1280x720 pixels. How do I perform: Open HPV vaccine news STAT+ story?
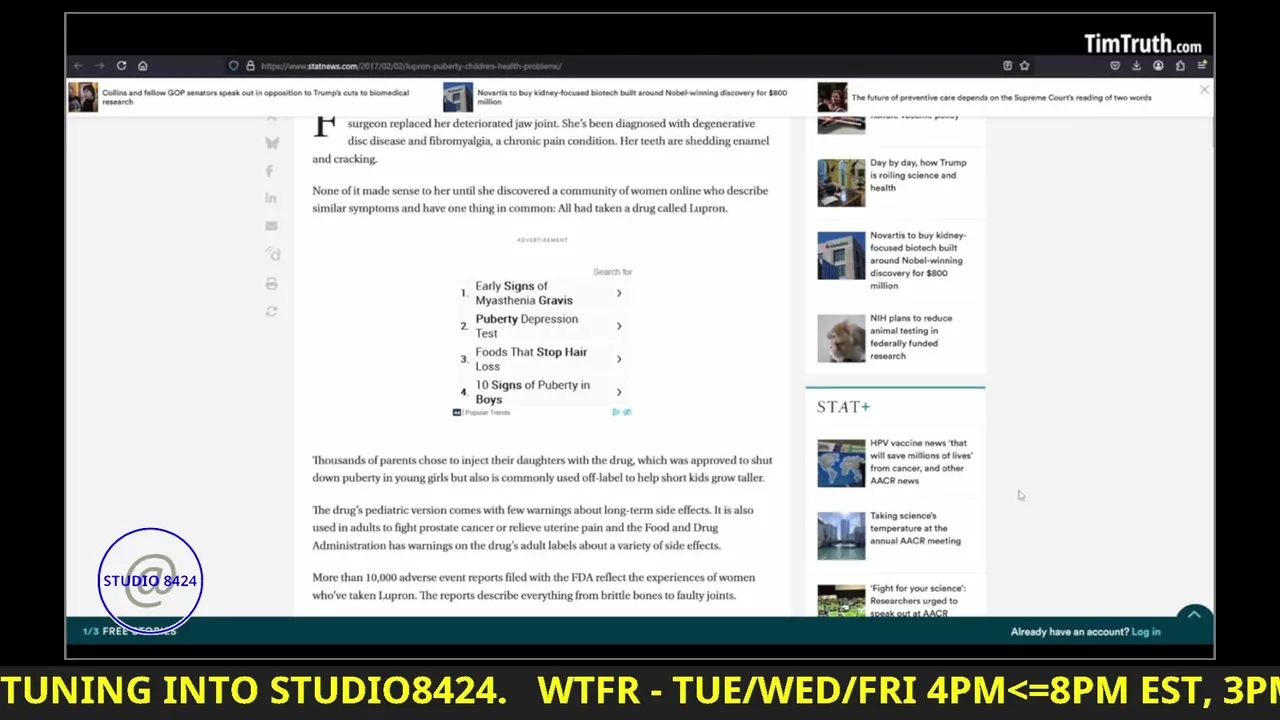pyautogui.click(x=921, y=461)
